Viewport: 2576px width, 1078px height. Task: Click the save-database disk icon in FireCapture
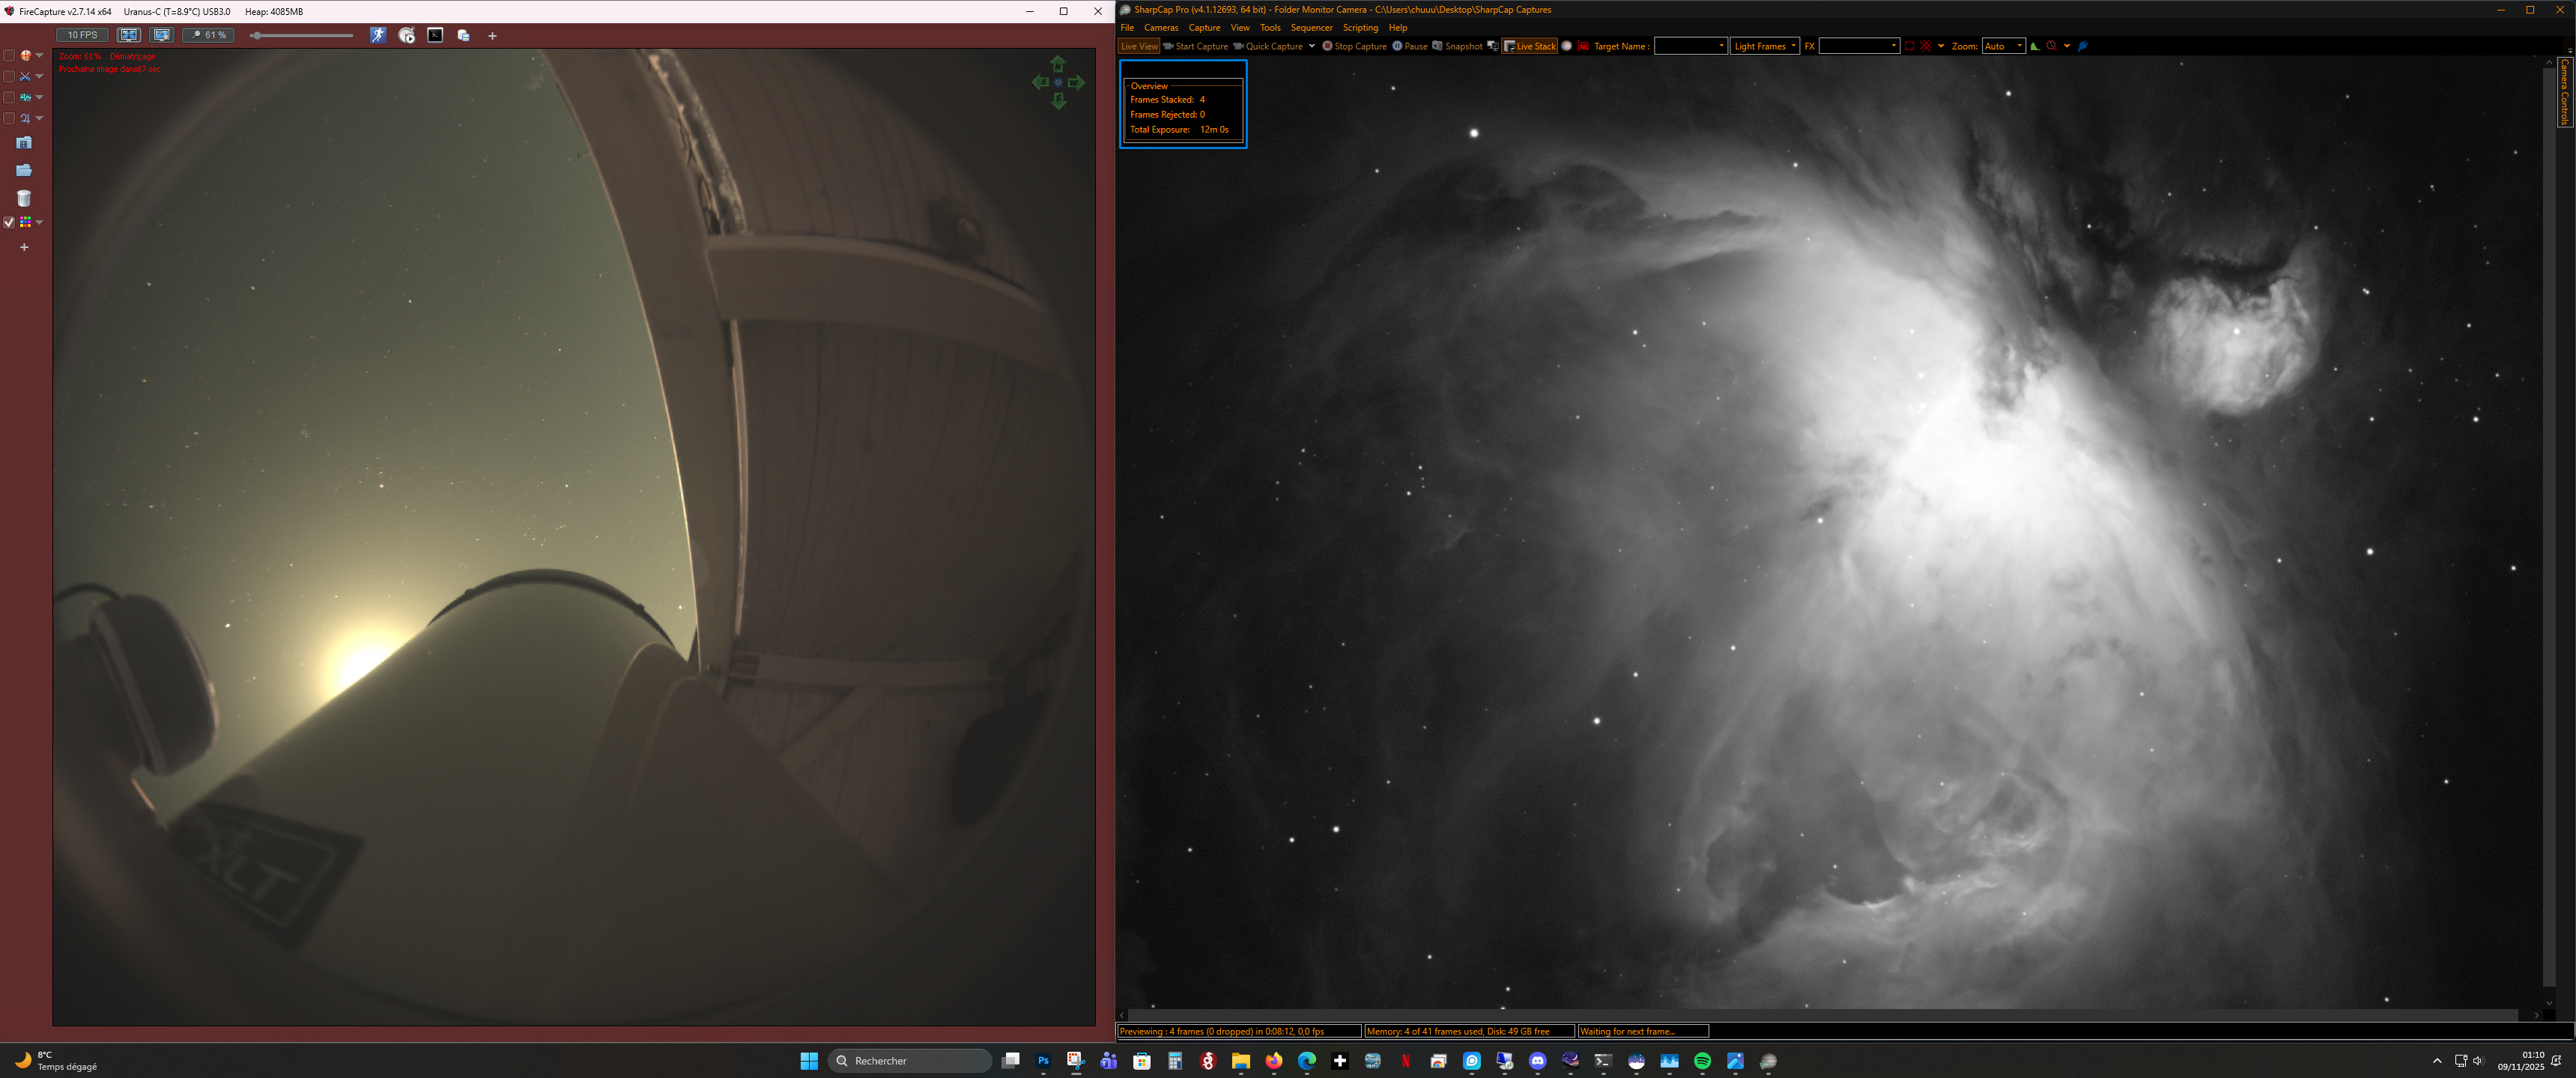point(463,35)
